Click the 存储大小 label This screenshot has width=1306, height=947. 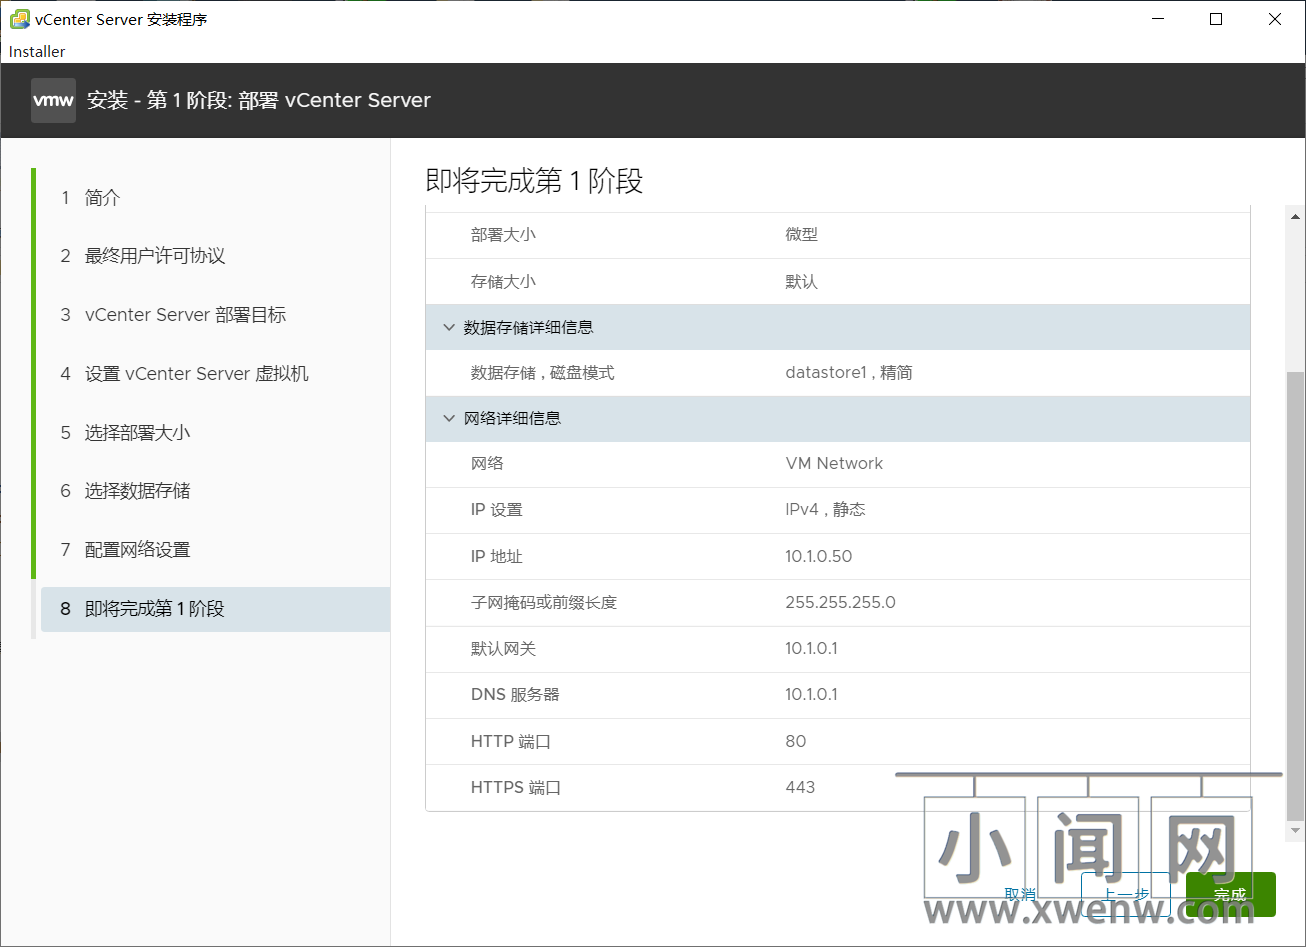(503, 282)
